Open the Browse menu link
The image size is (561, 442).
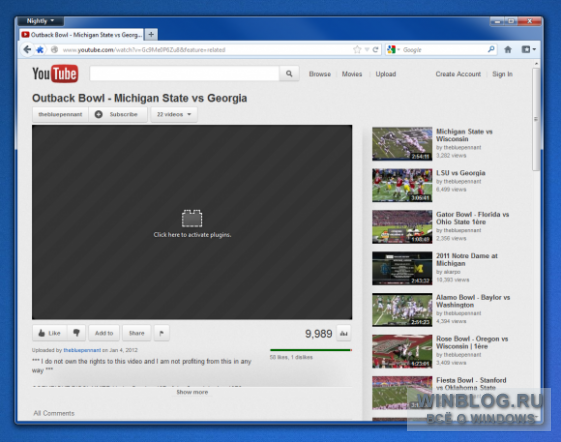319,74
